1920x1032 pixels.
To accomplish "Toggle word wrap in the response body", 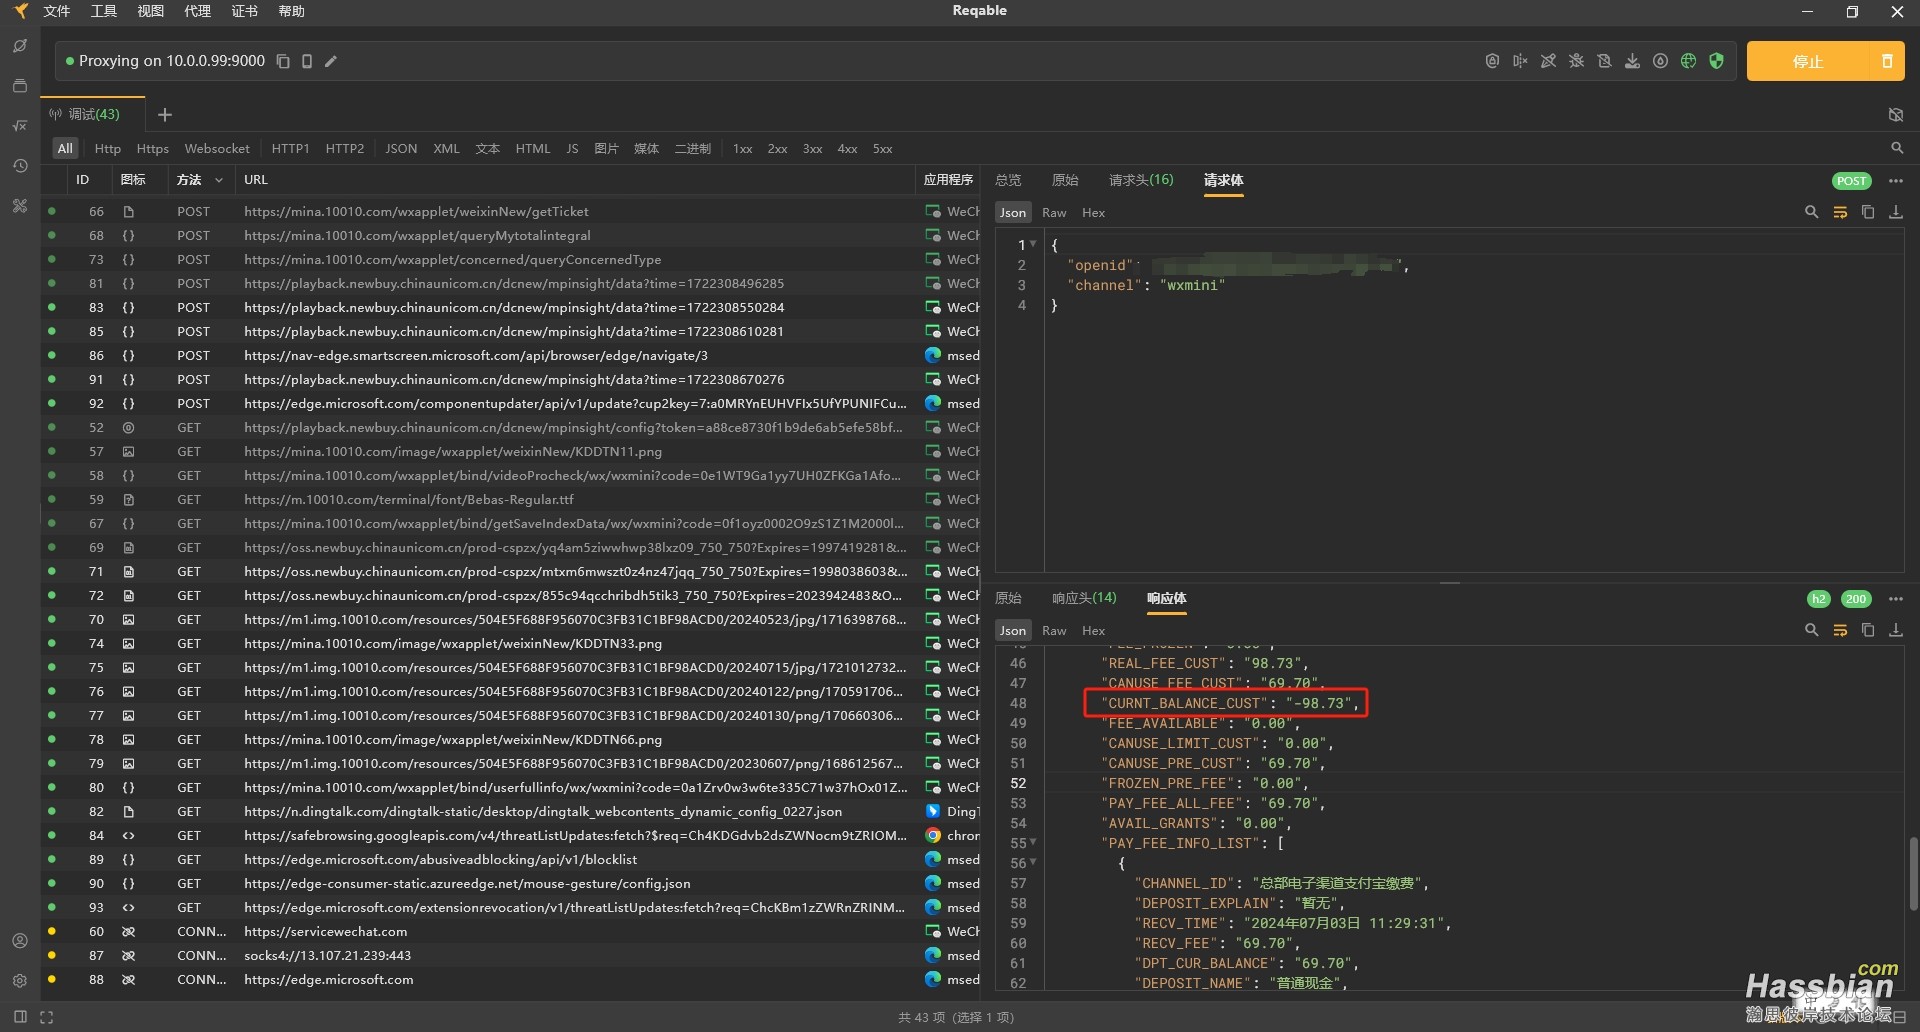I will 1839,630.
